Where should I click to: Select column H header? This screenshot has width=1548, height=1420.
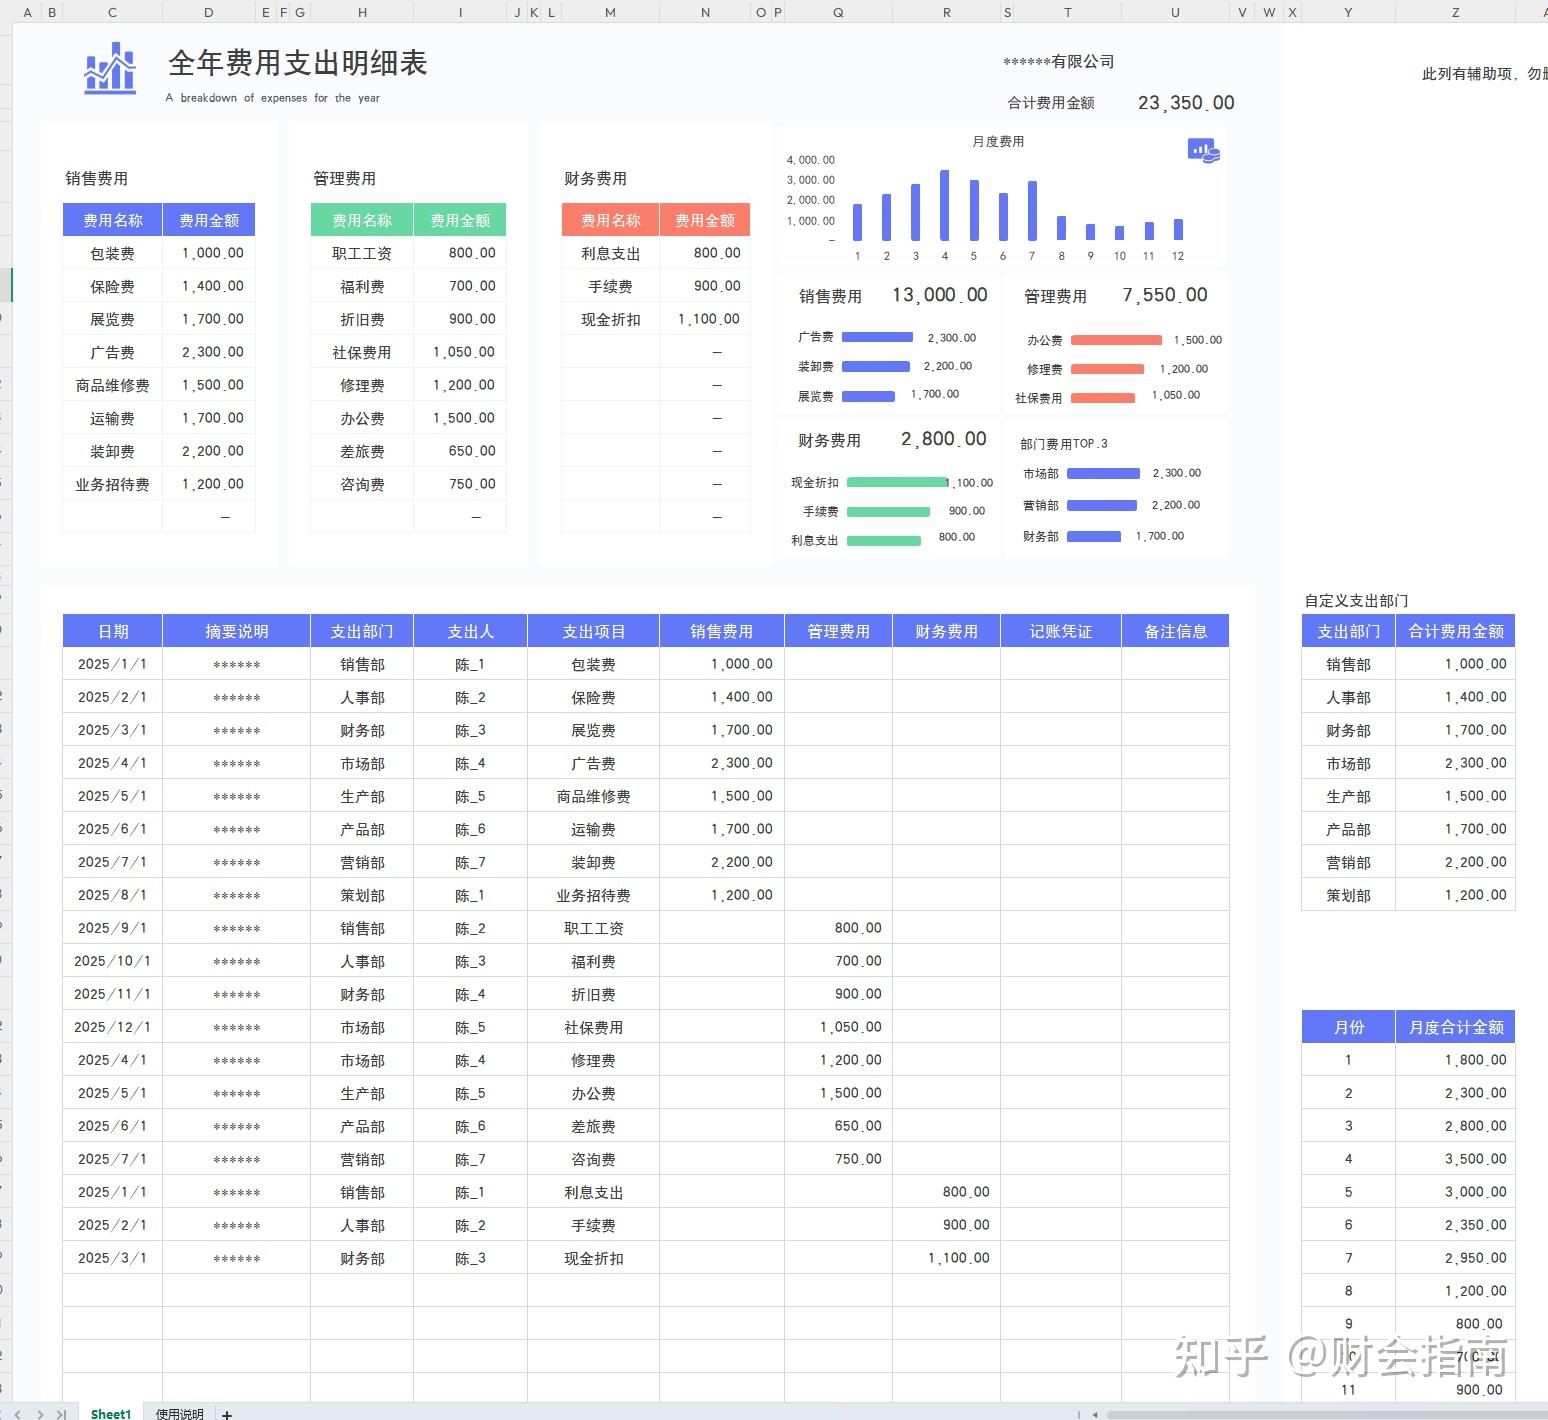362,12
